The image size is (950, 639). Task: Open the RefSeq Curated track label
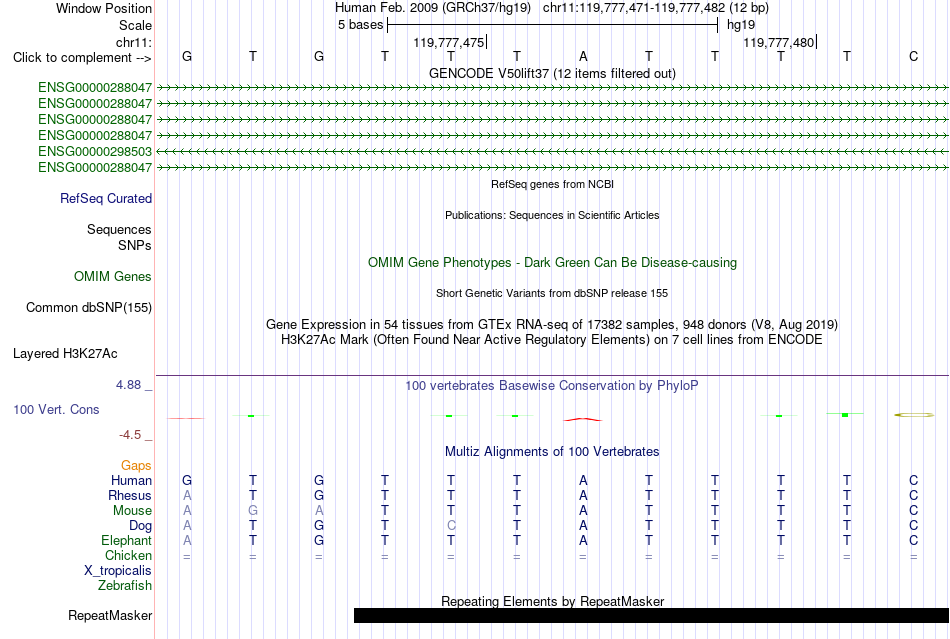(x=106, y=199)
